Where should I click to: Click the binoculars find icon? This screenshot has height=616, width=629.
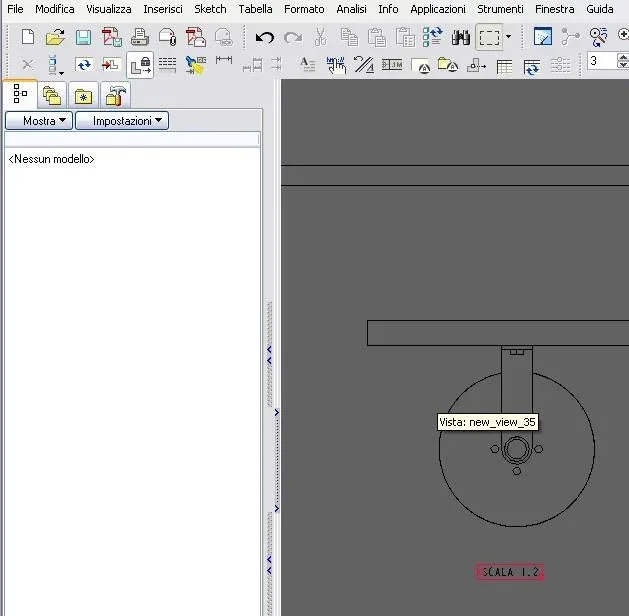[x=461, y=38]
